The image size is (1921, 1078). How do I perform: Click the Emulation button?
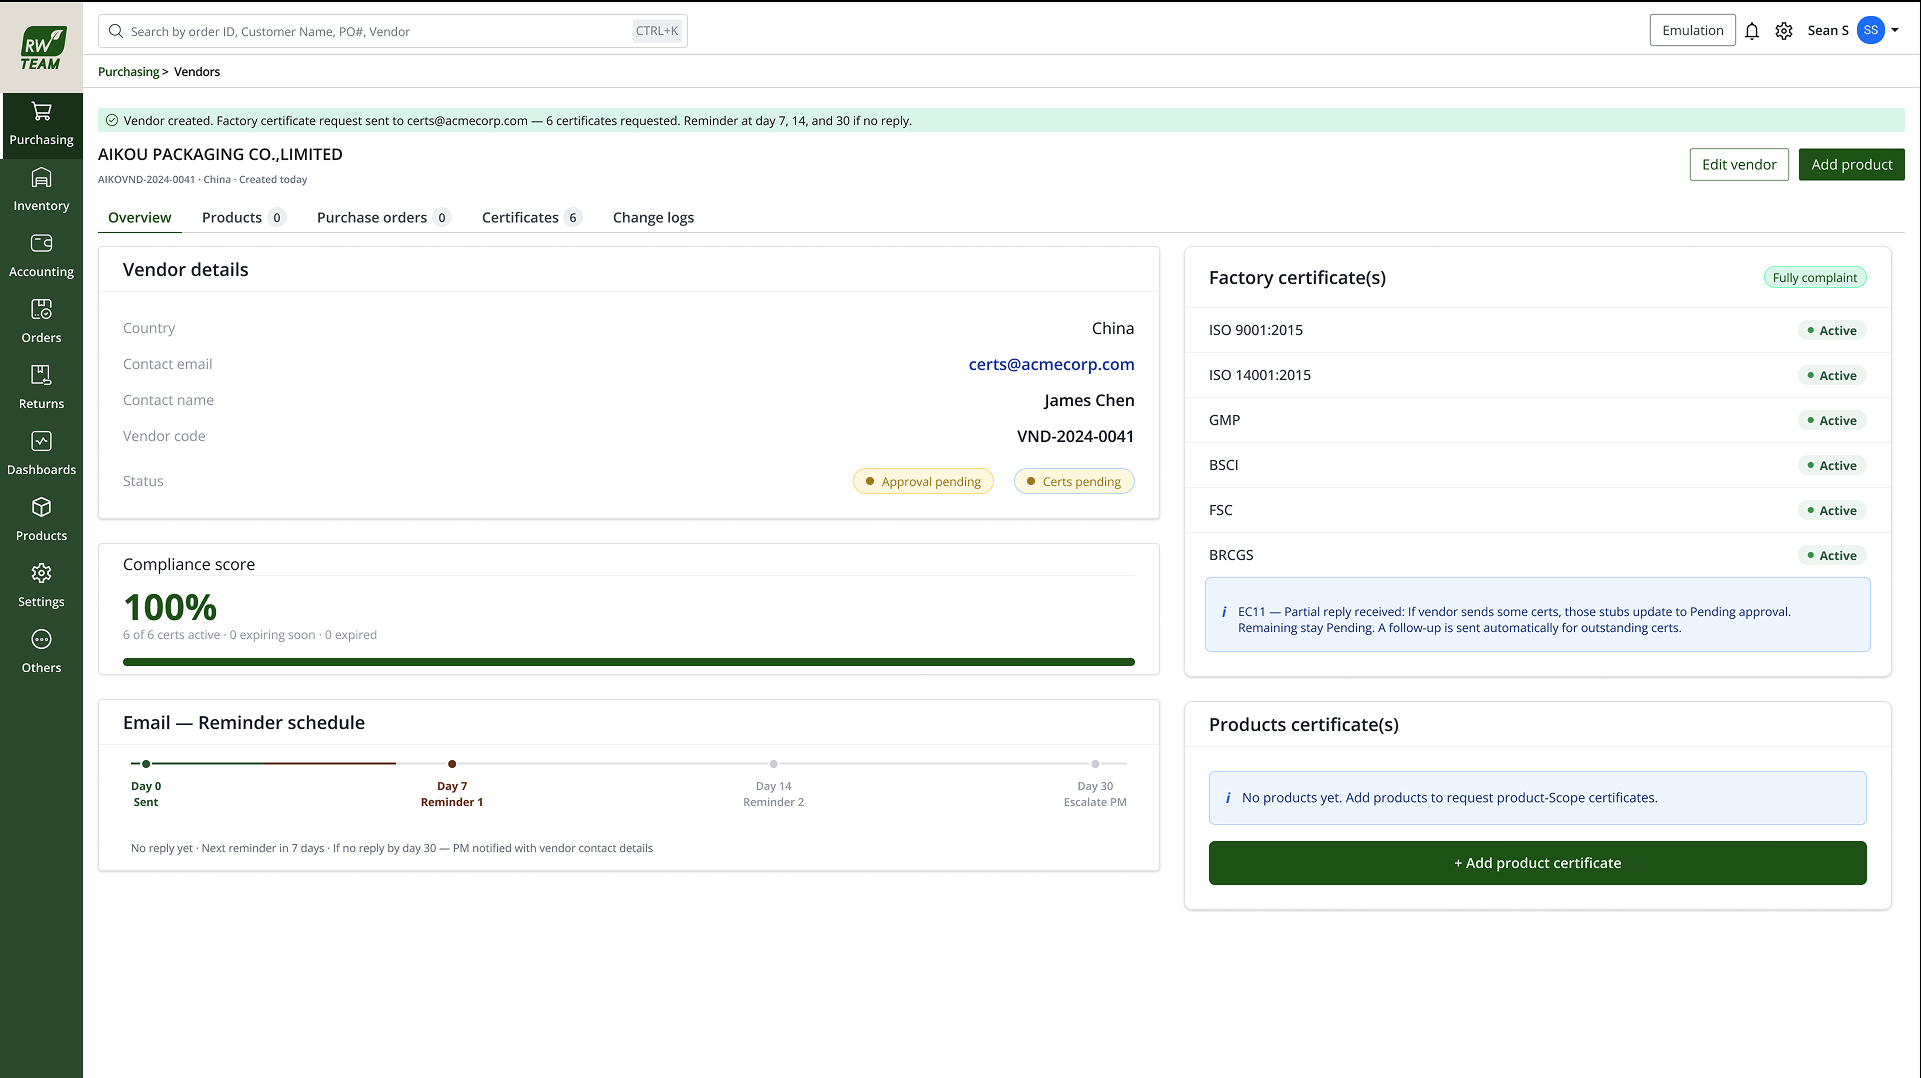coord(1692,30)
